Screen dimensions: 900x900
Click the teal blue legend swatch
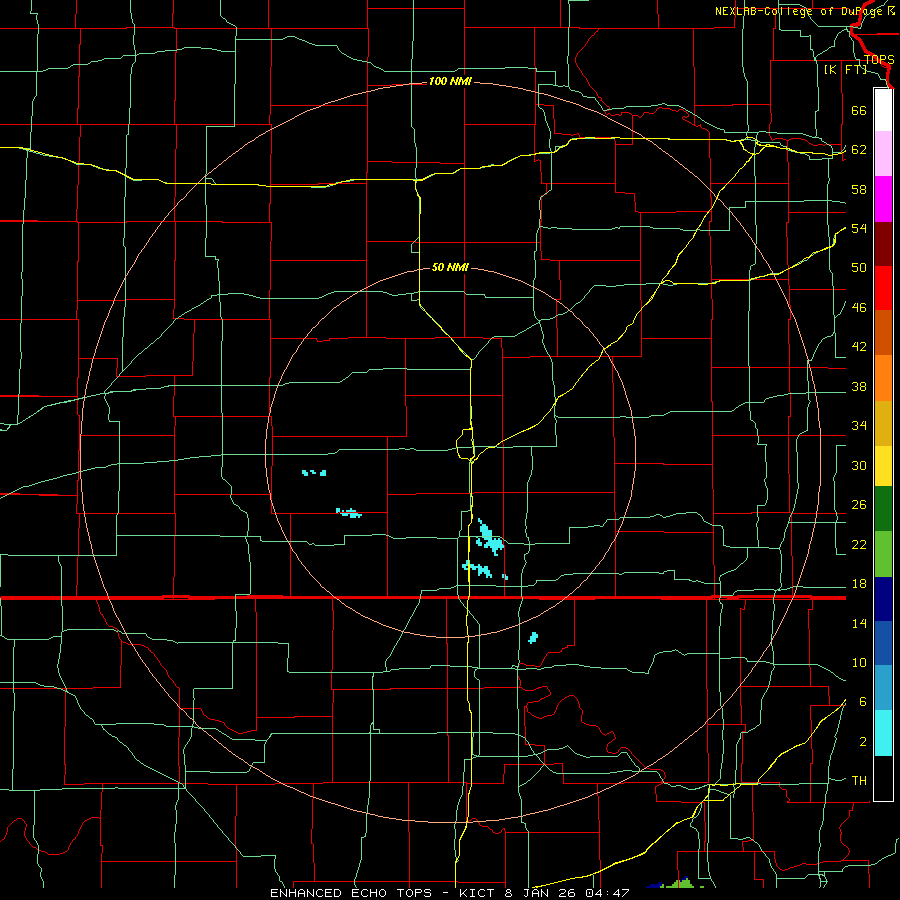(883, 688)
